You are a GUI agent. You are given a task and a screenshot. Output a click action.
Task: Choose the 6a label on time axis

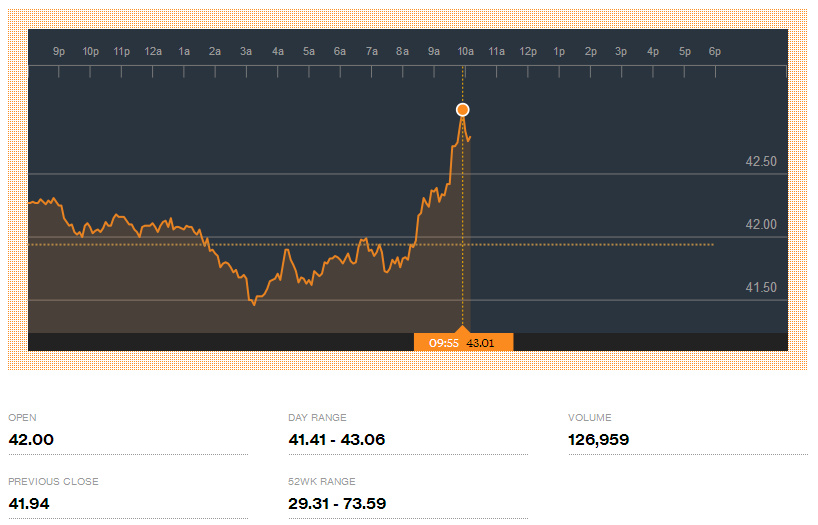pyautogui.click(x=340, y=51)
